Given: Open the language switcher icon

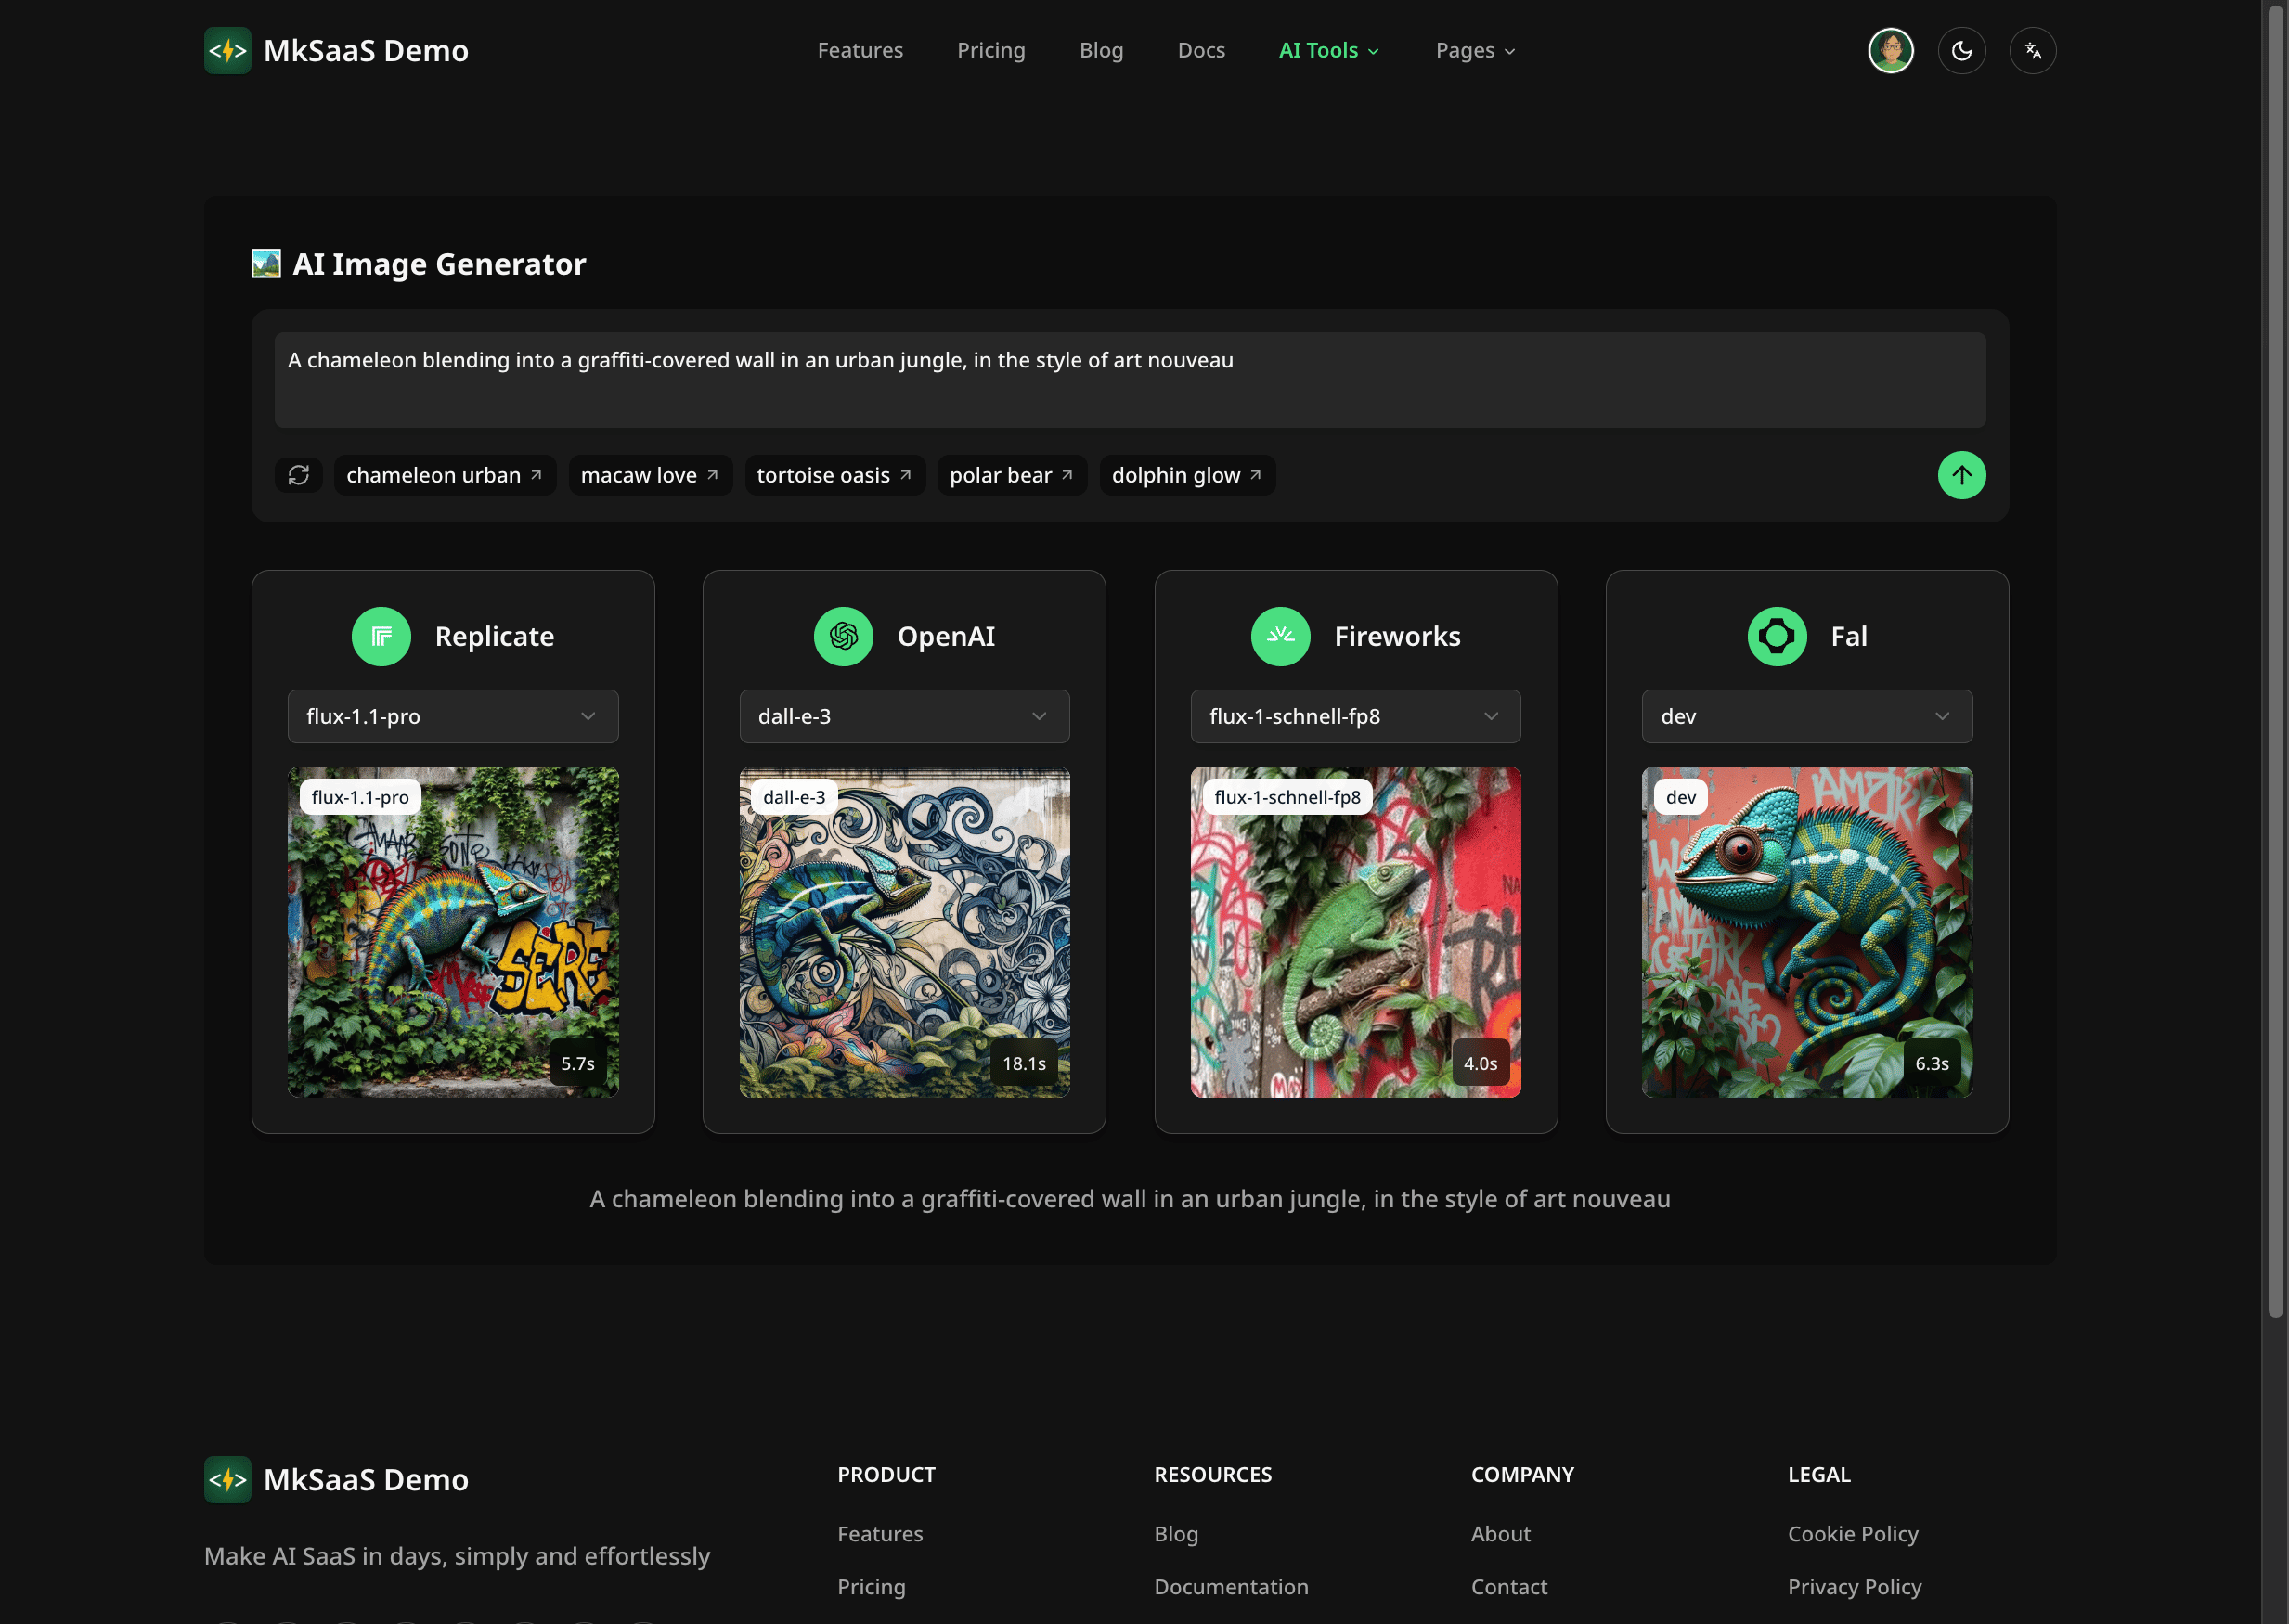Looking at the screenshot, I should pos(2033,50).
